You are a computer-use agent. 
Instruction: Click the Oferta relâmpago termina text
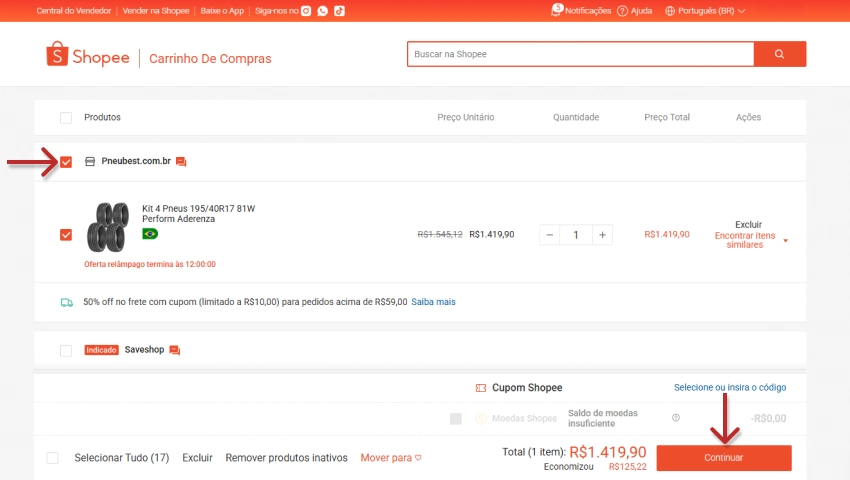(x=150, y=264)
